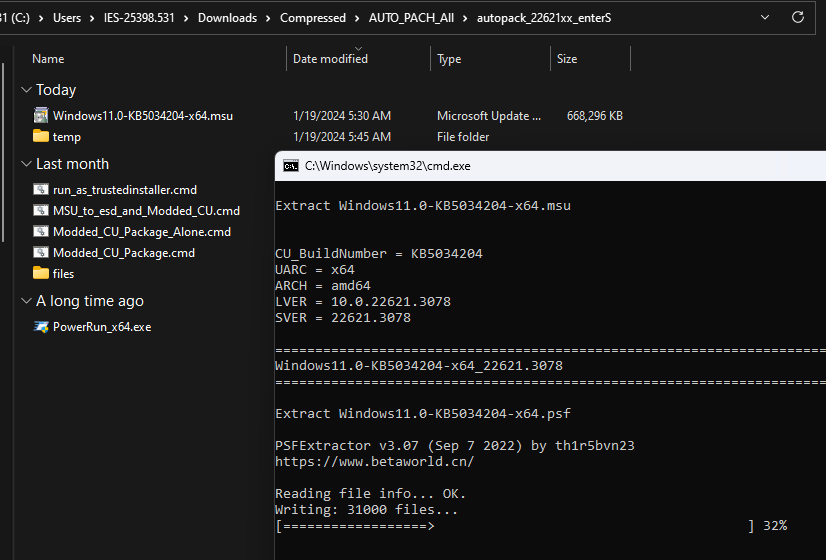The image size is (826, 560).
Task: Select Modded_CU_Package_Alone.cmd file name
Action: tap(142, 232)
